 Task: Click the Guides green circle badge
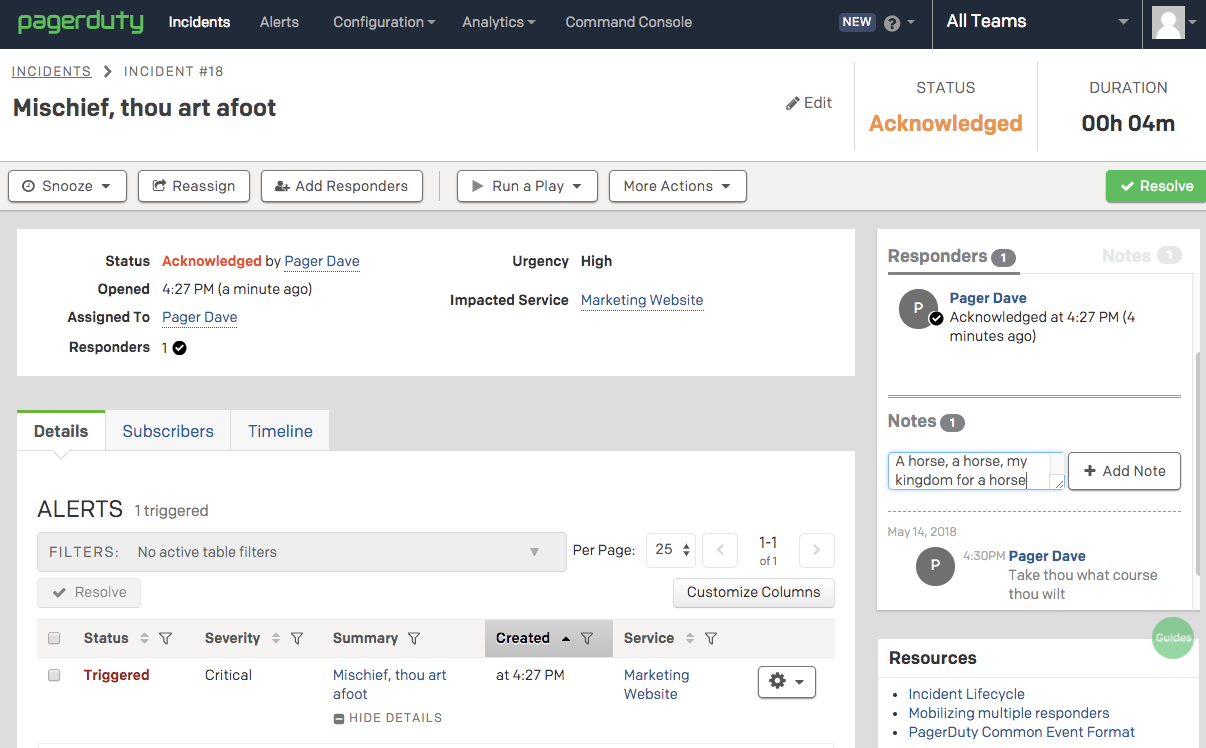click(1172, 637)
